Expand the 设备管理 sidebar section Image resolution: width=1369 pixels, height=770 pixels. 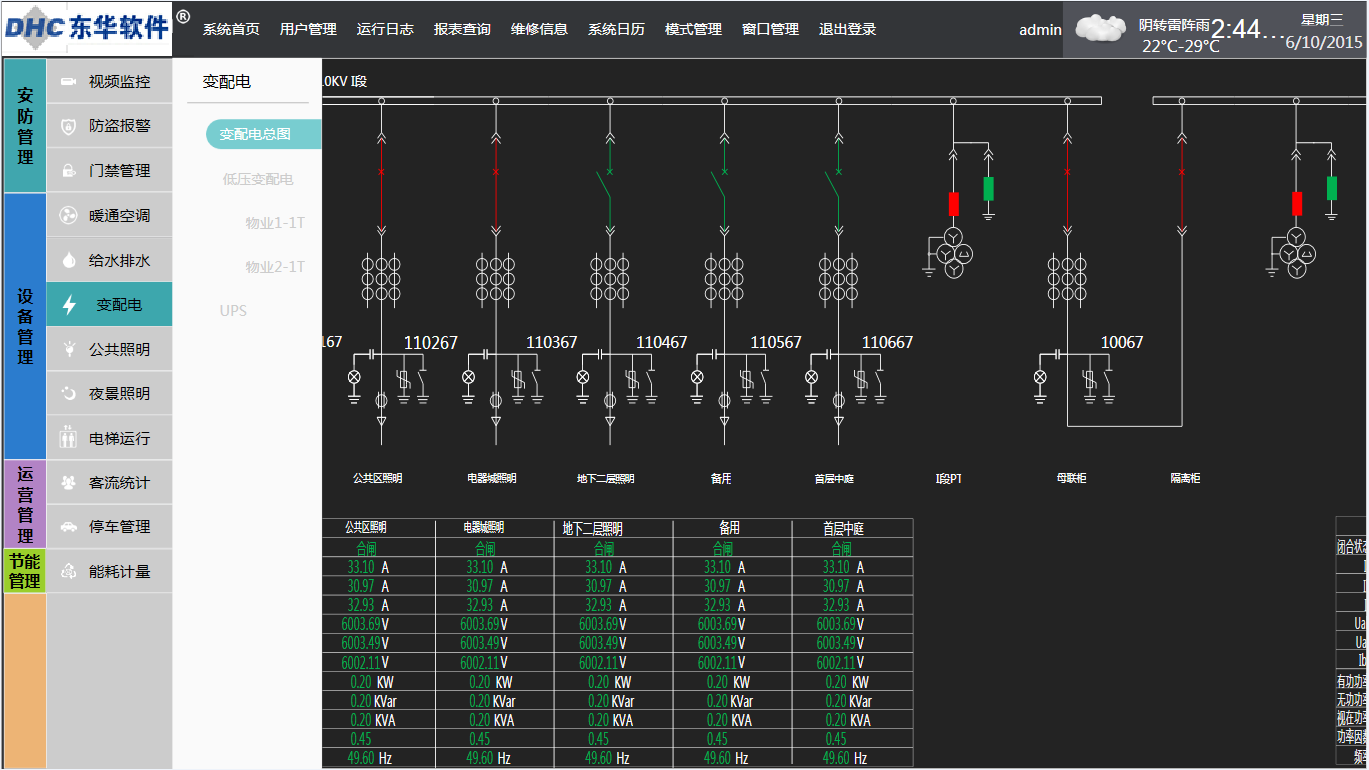coord(25,326)
